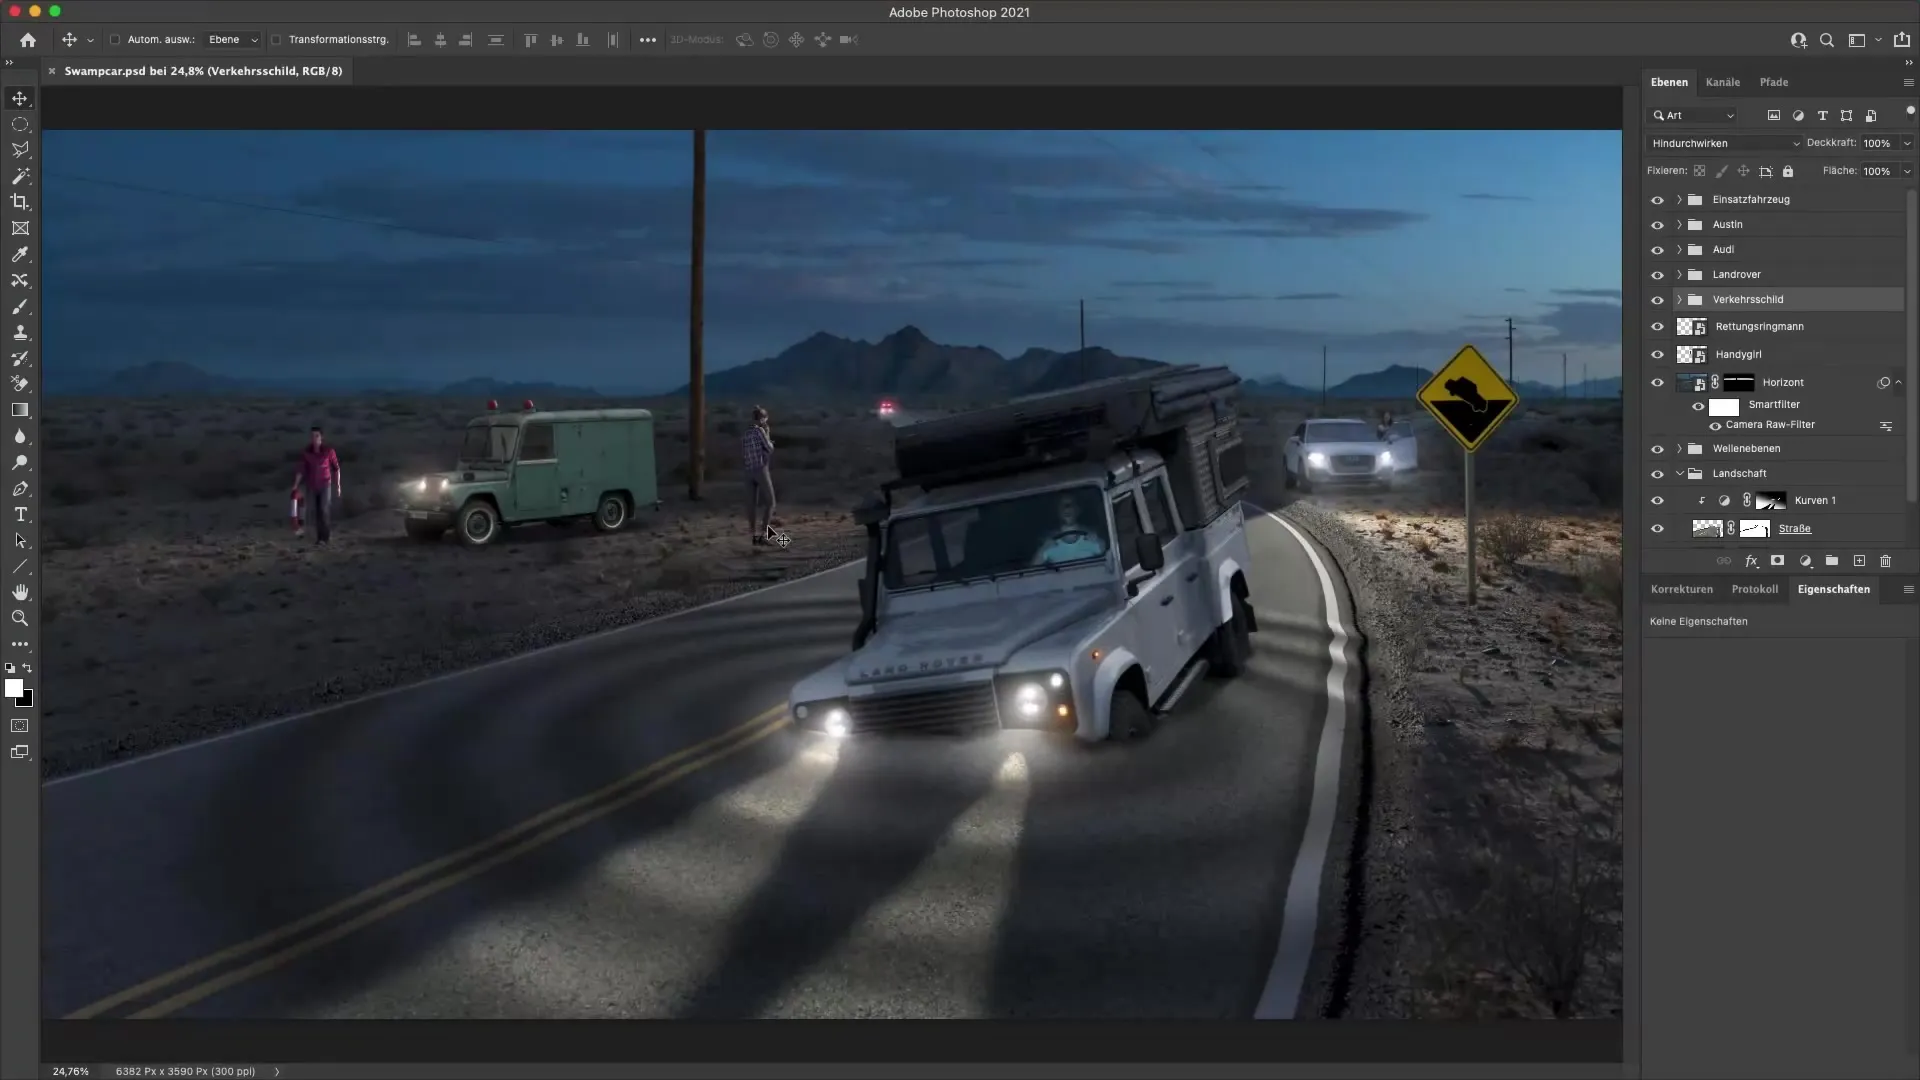Choose the Brush tool
This screenshot has width=1920, height=1080.
pos(20,307)
